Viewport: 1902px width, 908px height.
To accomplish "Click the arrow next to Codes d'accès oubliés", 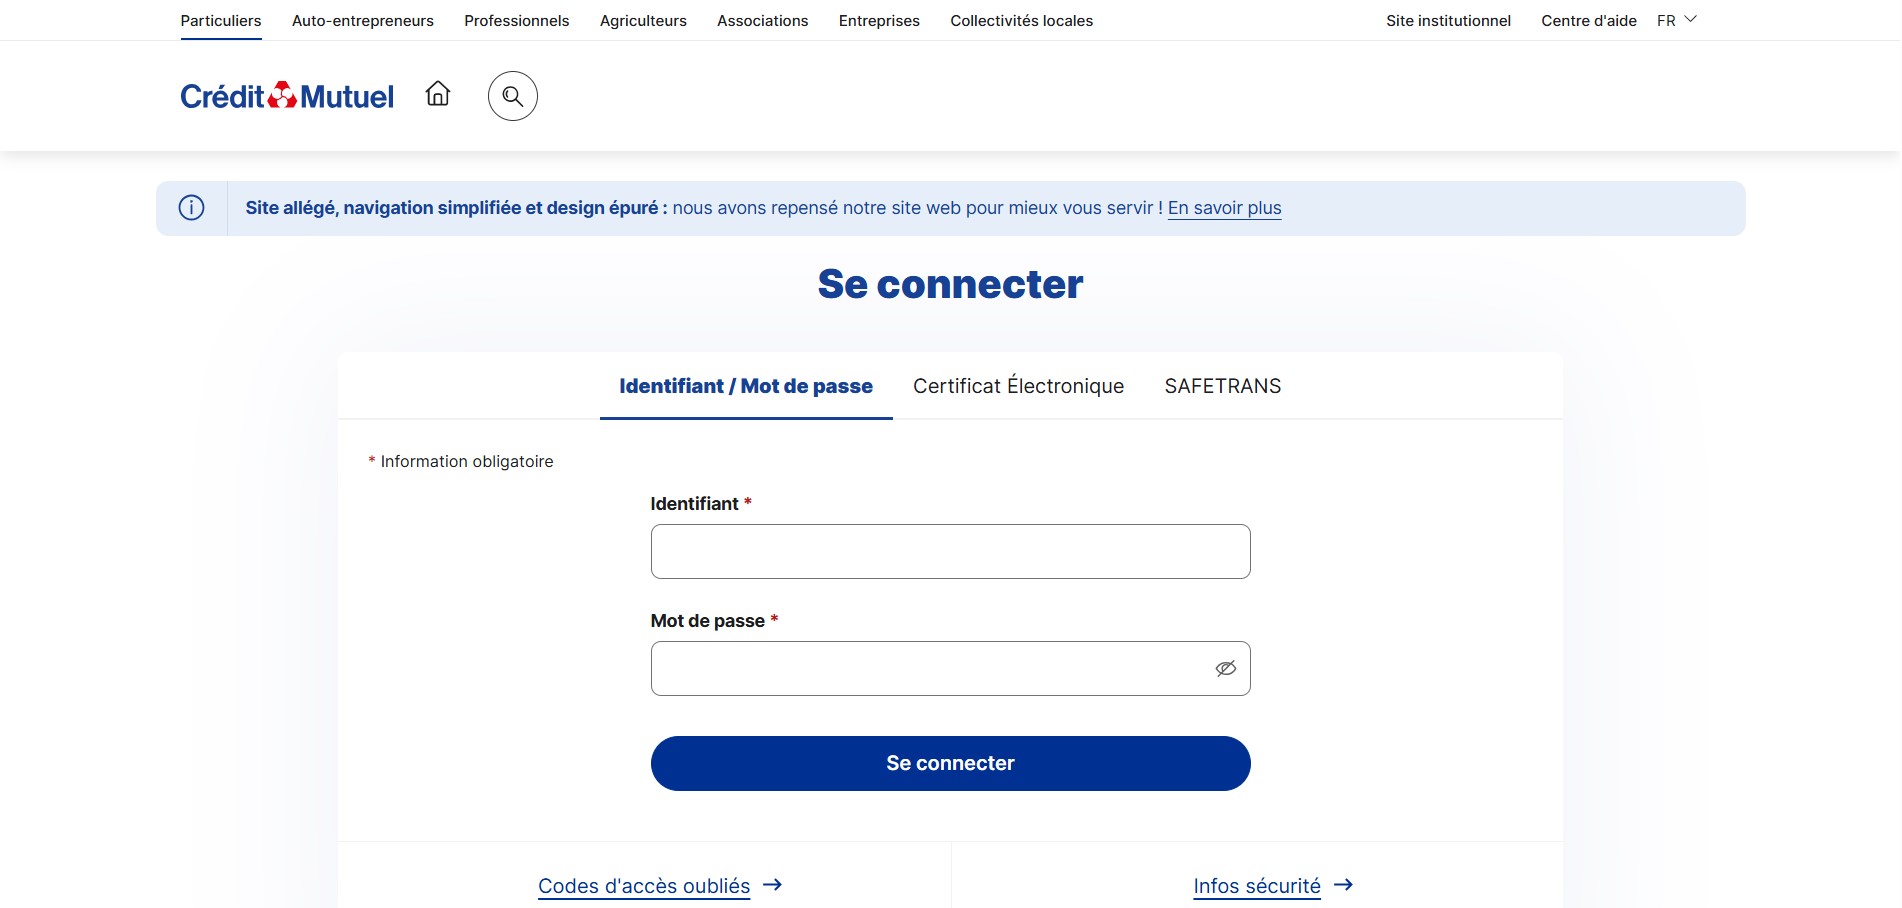I will pyautogui.click(x=773, y=885).
